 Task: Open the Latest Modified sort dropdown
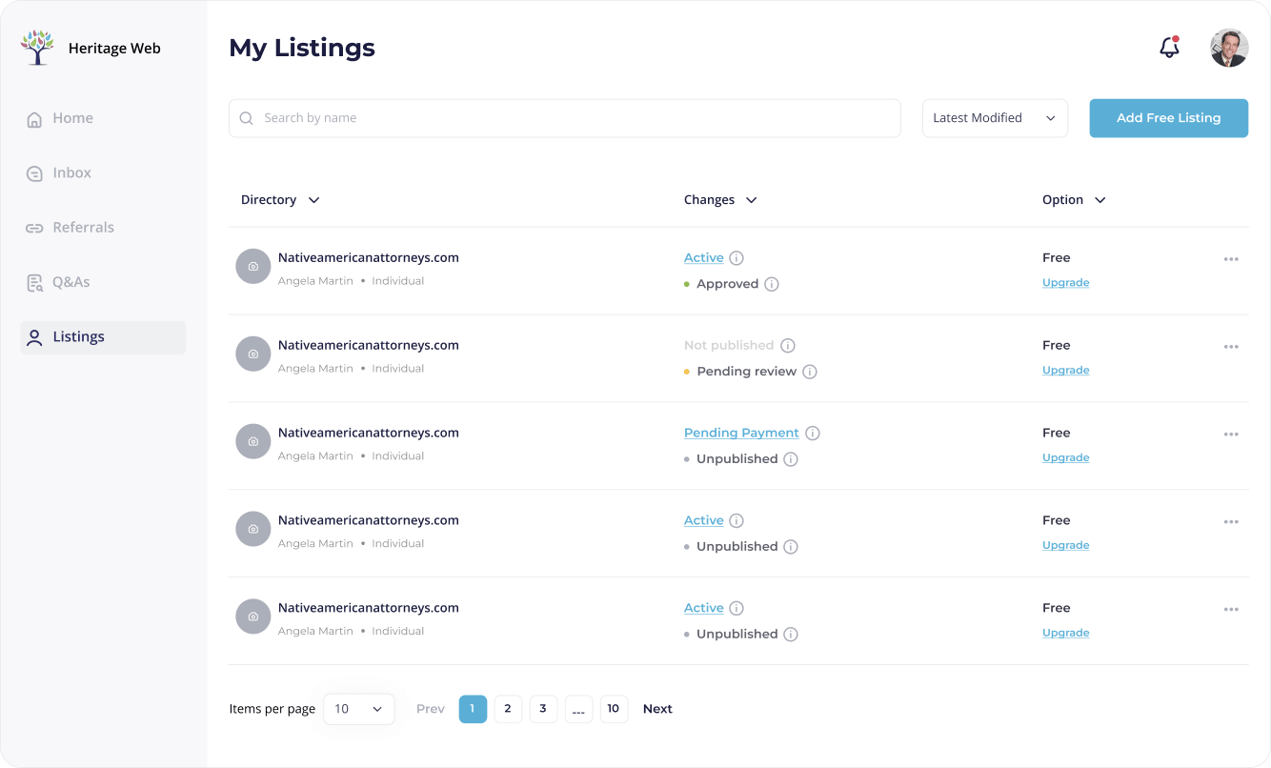994,118
